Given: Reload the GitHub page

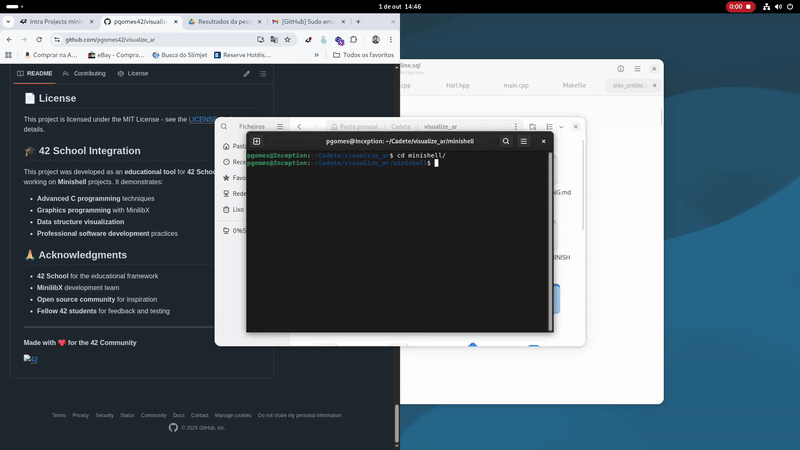Looking at the screenshot, I should tap(39, 39).
